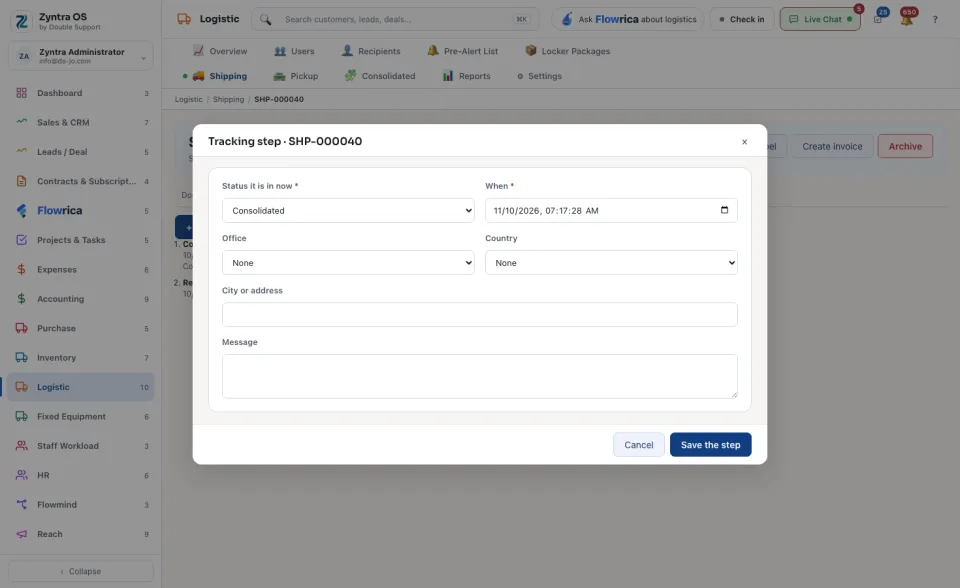Click the search magnifier icon

click(x=265, y=20)
